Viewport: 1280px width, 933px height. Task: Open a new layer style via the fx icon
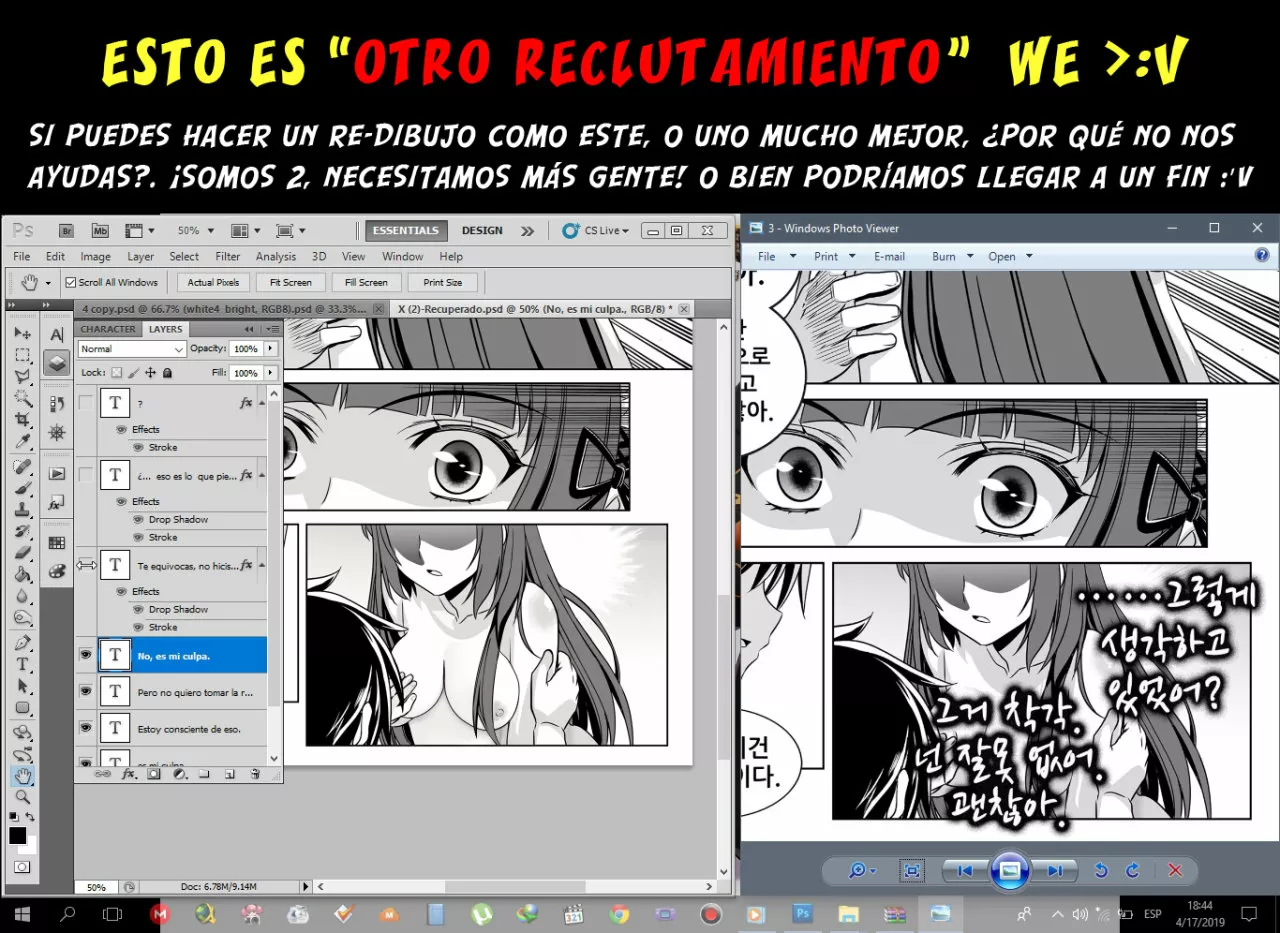click(129, 774)
